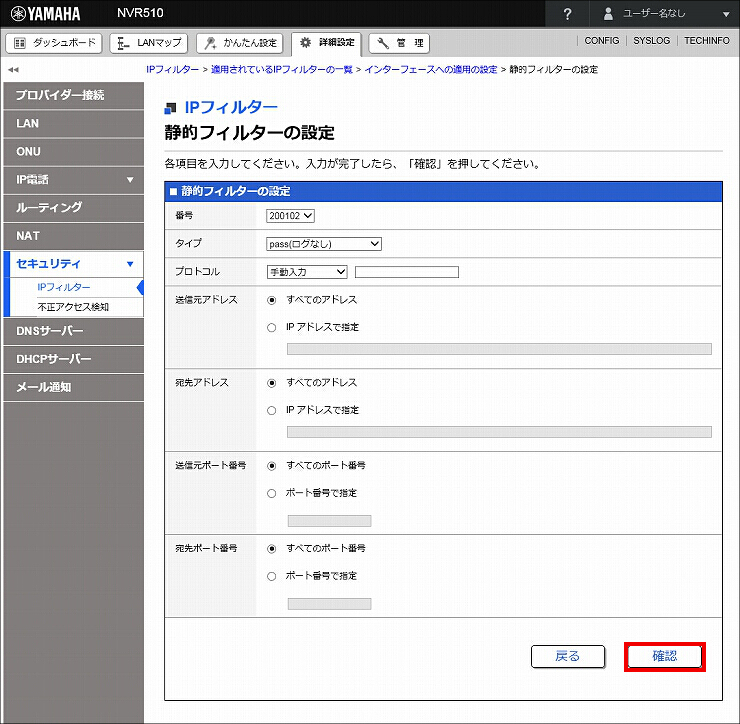Screen dimensions: 740x724
Task: Click the 送信元ポート番号 input field
Action: point(329,521)
